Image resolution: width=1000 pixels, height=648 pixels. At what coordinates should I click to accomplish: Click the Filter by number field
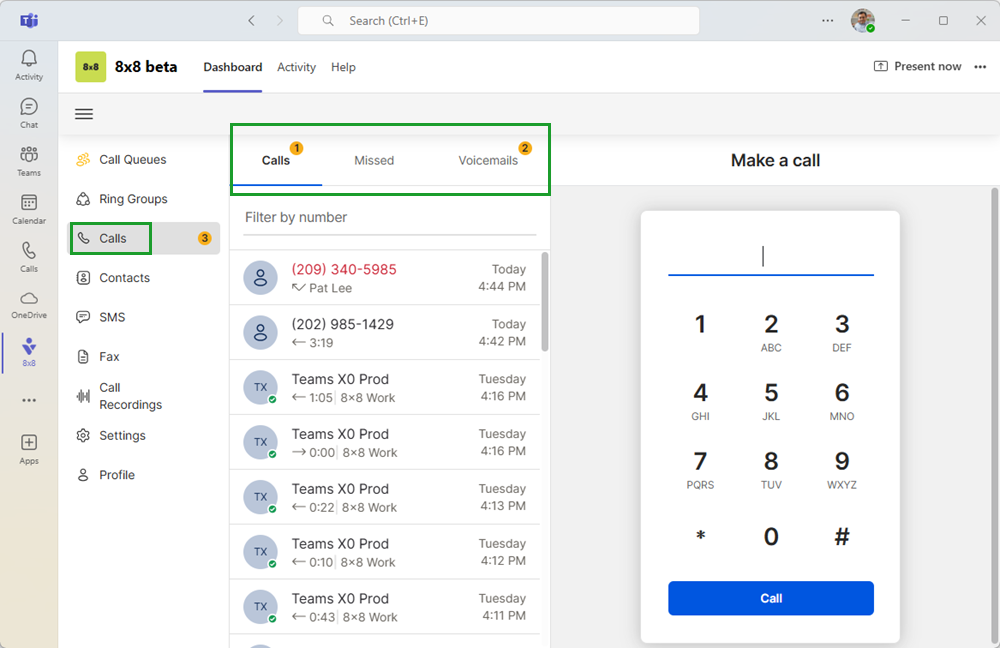[x=390, y=218]
